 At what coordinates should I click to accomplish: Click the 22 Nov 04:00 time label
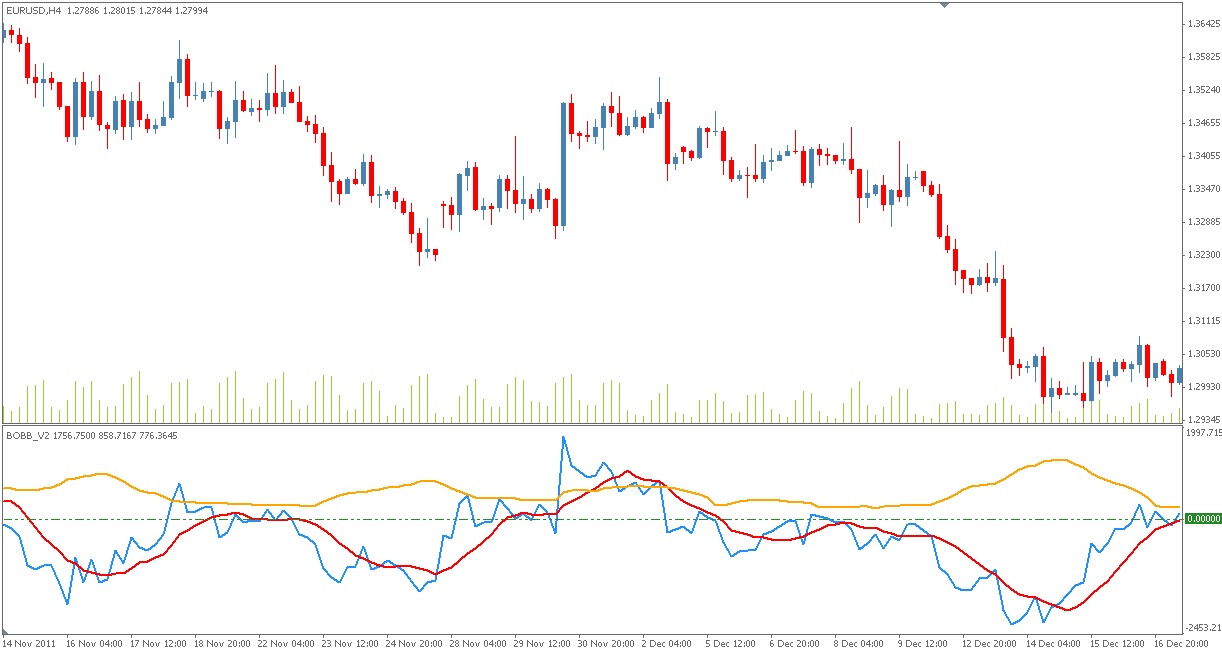point(286,644)
